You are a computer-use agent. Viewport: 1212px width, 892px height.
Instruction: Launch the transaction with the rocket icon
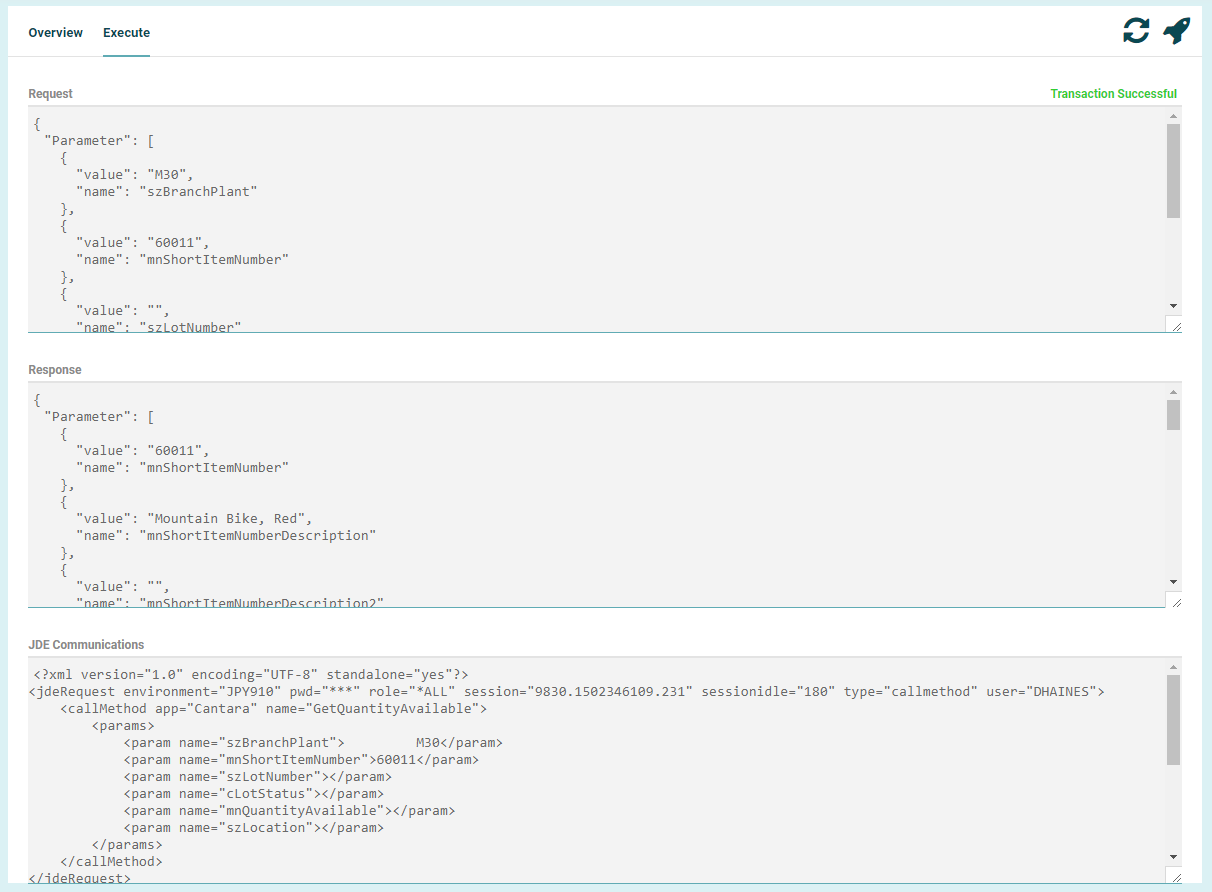coord(1176,31)
